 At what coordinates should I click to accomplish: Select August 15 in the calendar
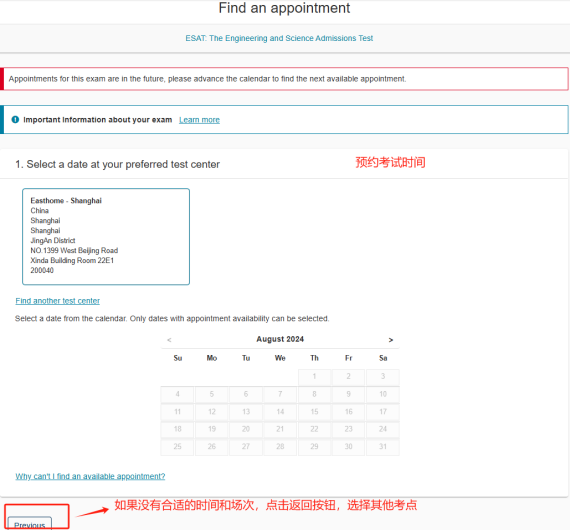pyautogui.click(x=314, y=412)
